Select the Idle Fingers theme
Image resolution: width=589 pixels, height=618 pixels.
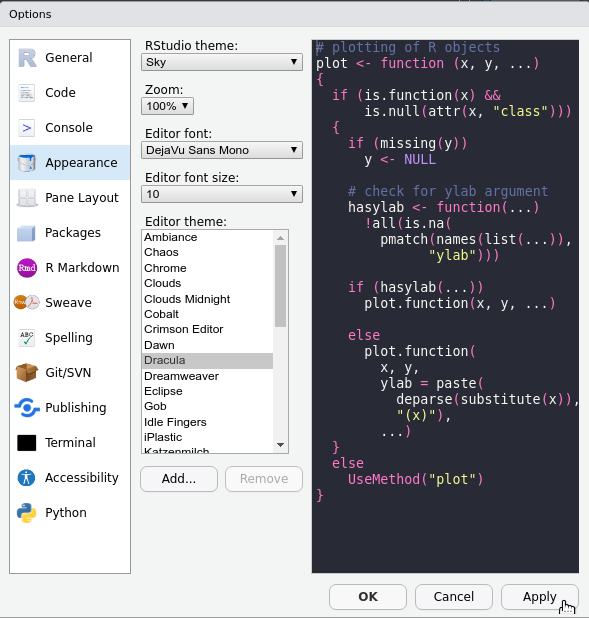point(207,423)
